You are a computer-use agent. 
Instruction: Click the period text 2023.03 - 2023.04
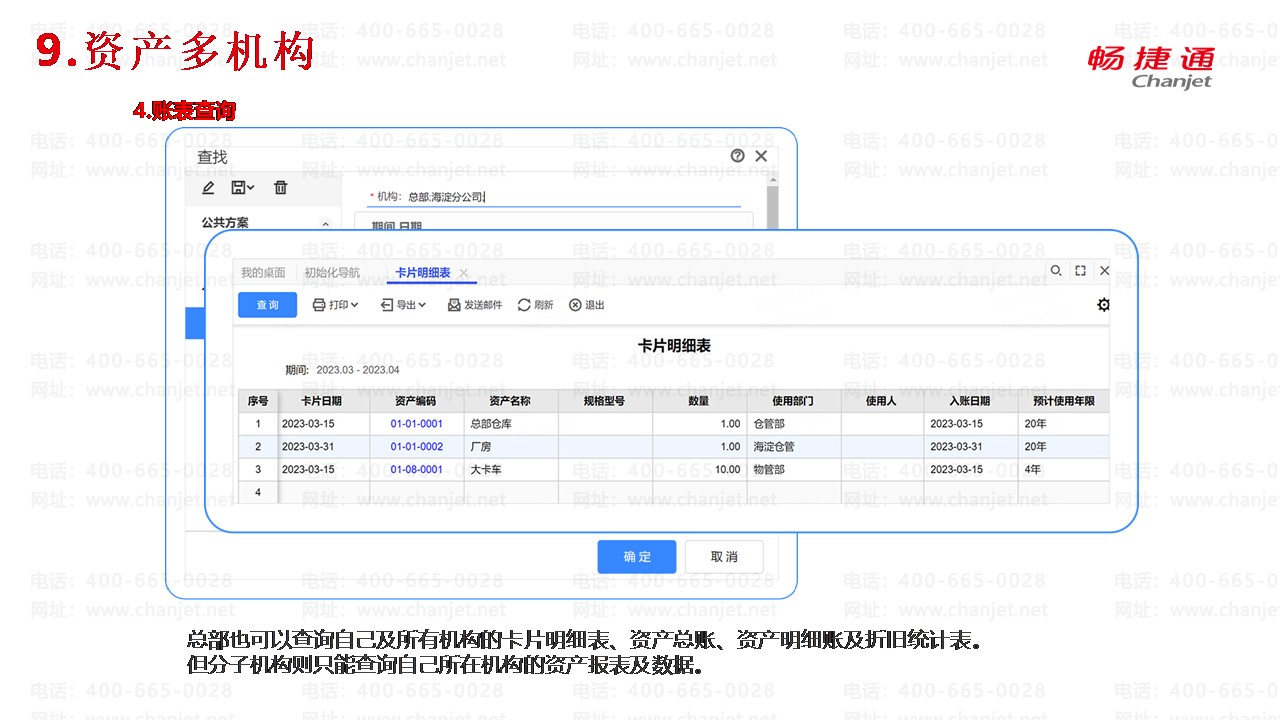[357, 370]
